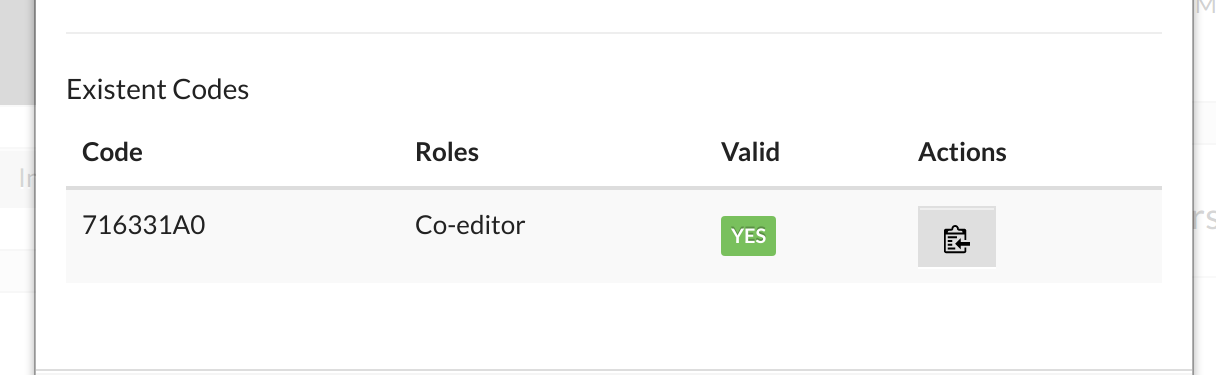Click the empty cell area right of the copy button
The height and width of the screenshot is (375, 1216).
[x=1080, y=236]
